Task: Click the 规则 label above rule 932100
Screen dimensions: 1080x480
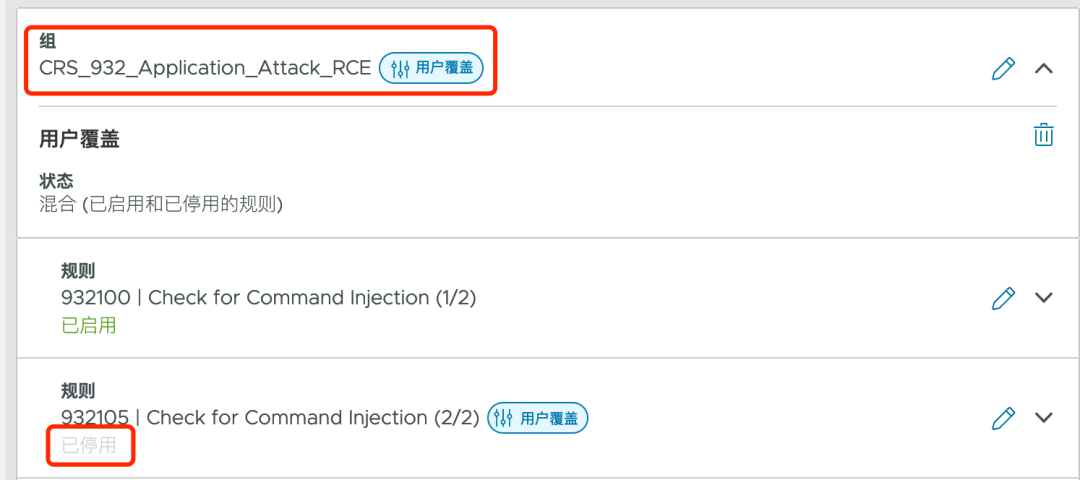Action: tap(78, 271)
